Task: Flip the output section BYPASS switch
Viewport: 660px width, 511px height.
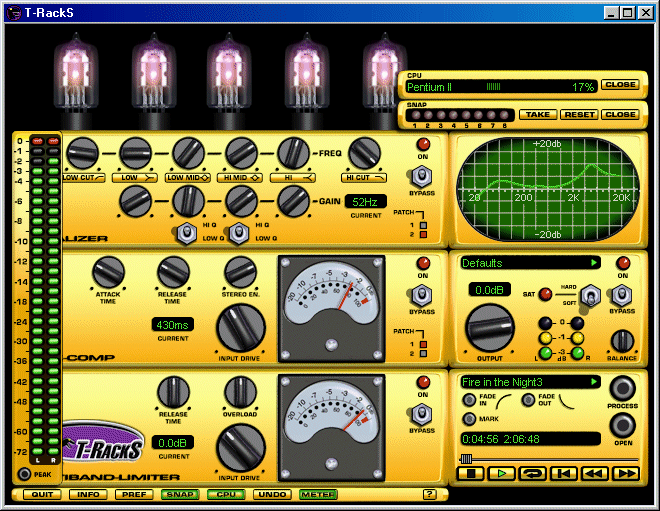Action: point(622,295)
